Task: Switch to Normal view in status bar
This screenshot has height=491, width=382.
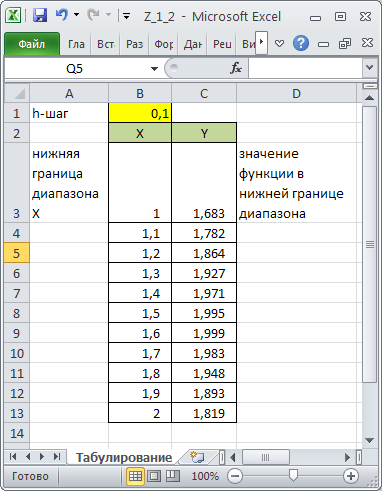Action: click(135, 476)
